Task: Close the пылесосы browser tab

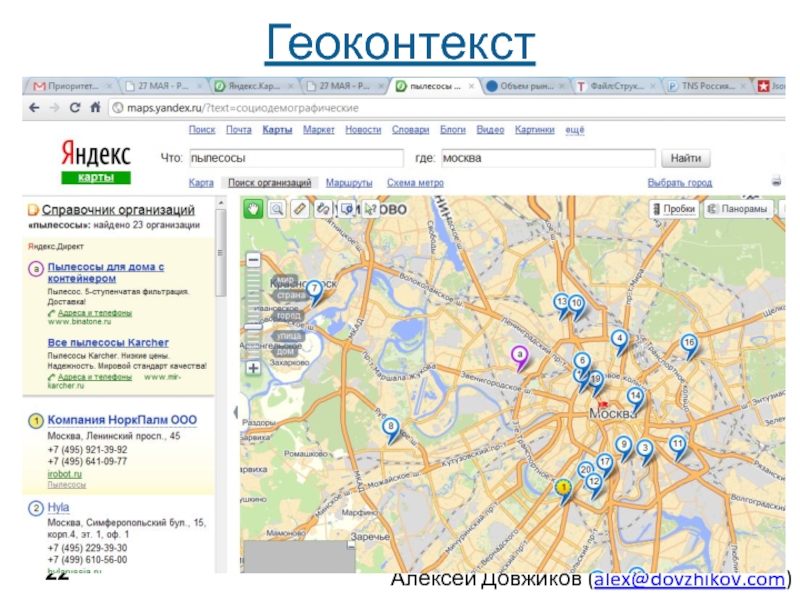Action: click(471, 86)
